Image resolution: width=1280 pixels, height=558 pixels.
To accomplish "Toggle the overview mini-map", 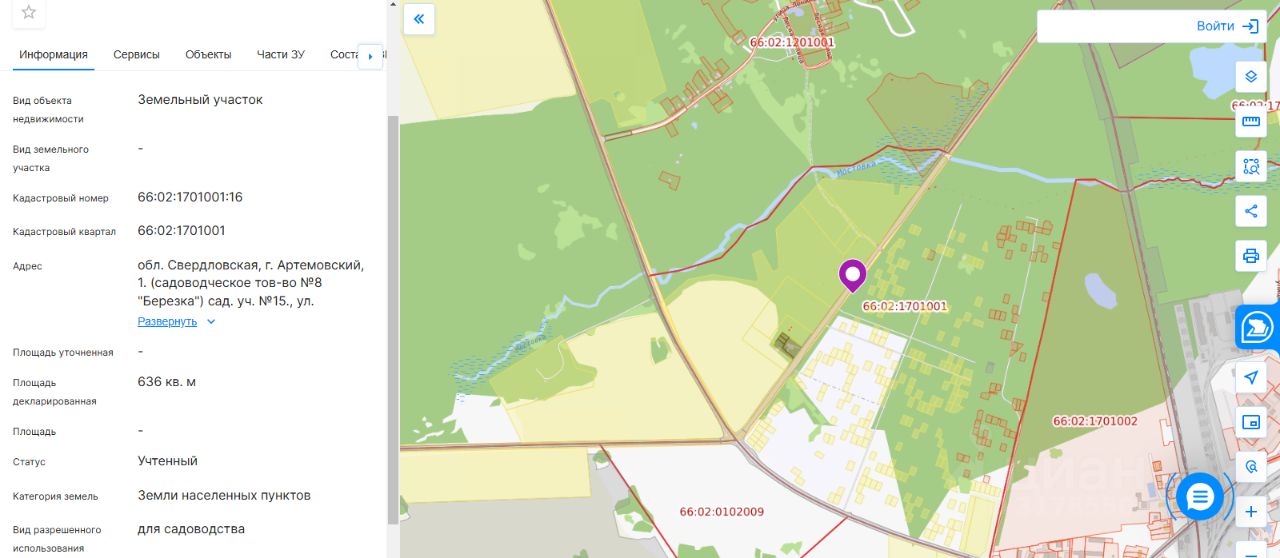I will (1250, 422).
